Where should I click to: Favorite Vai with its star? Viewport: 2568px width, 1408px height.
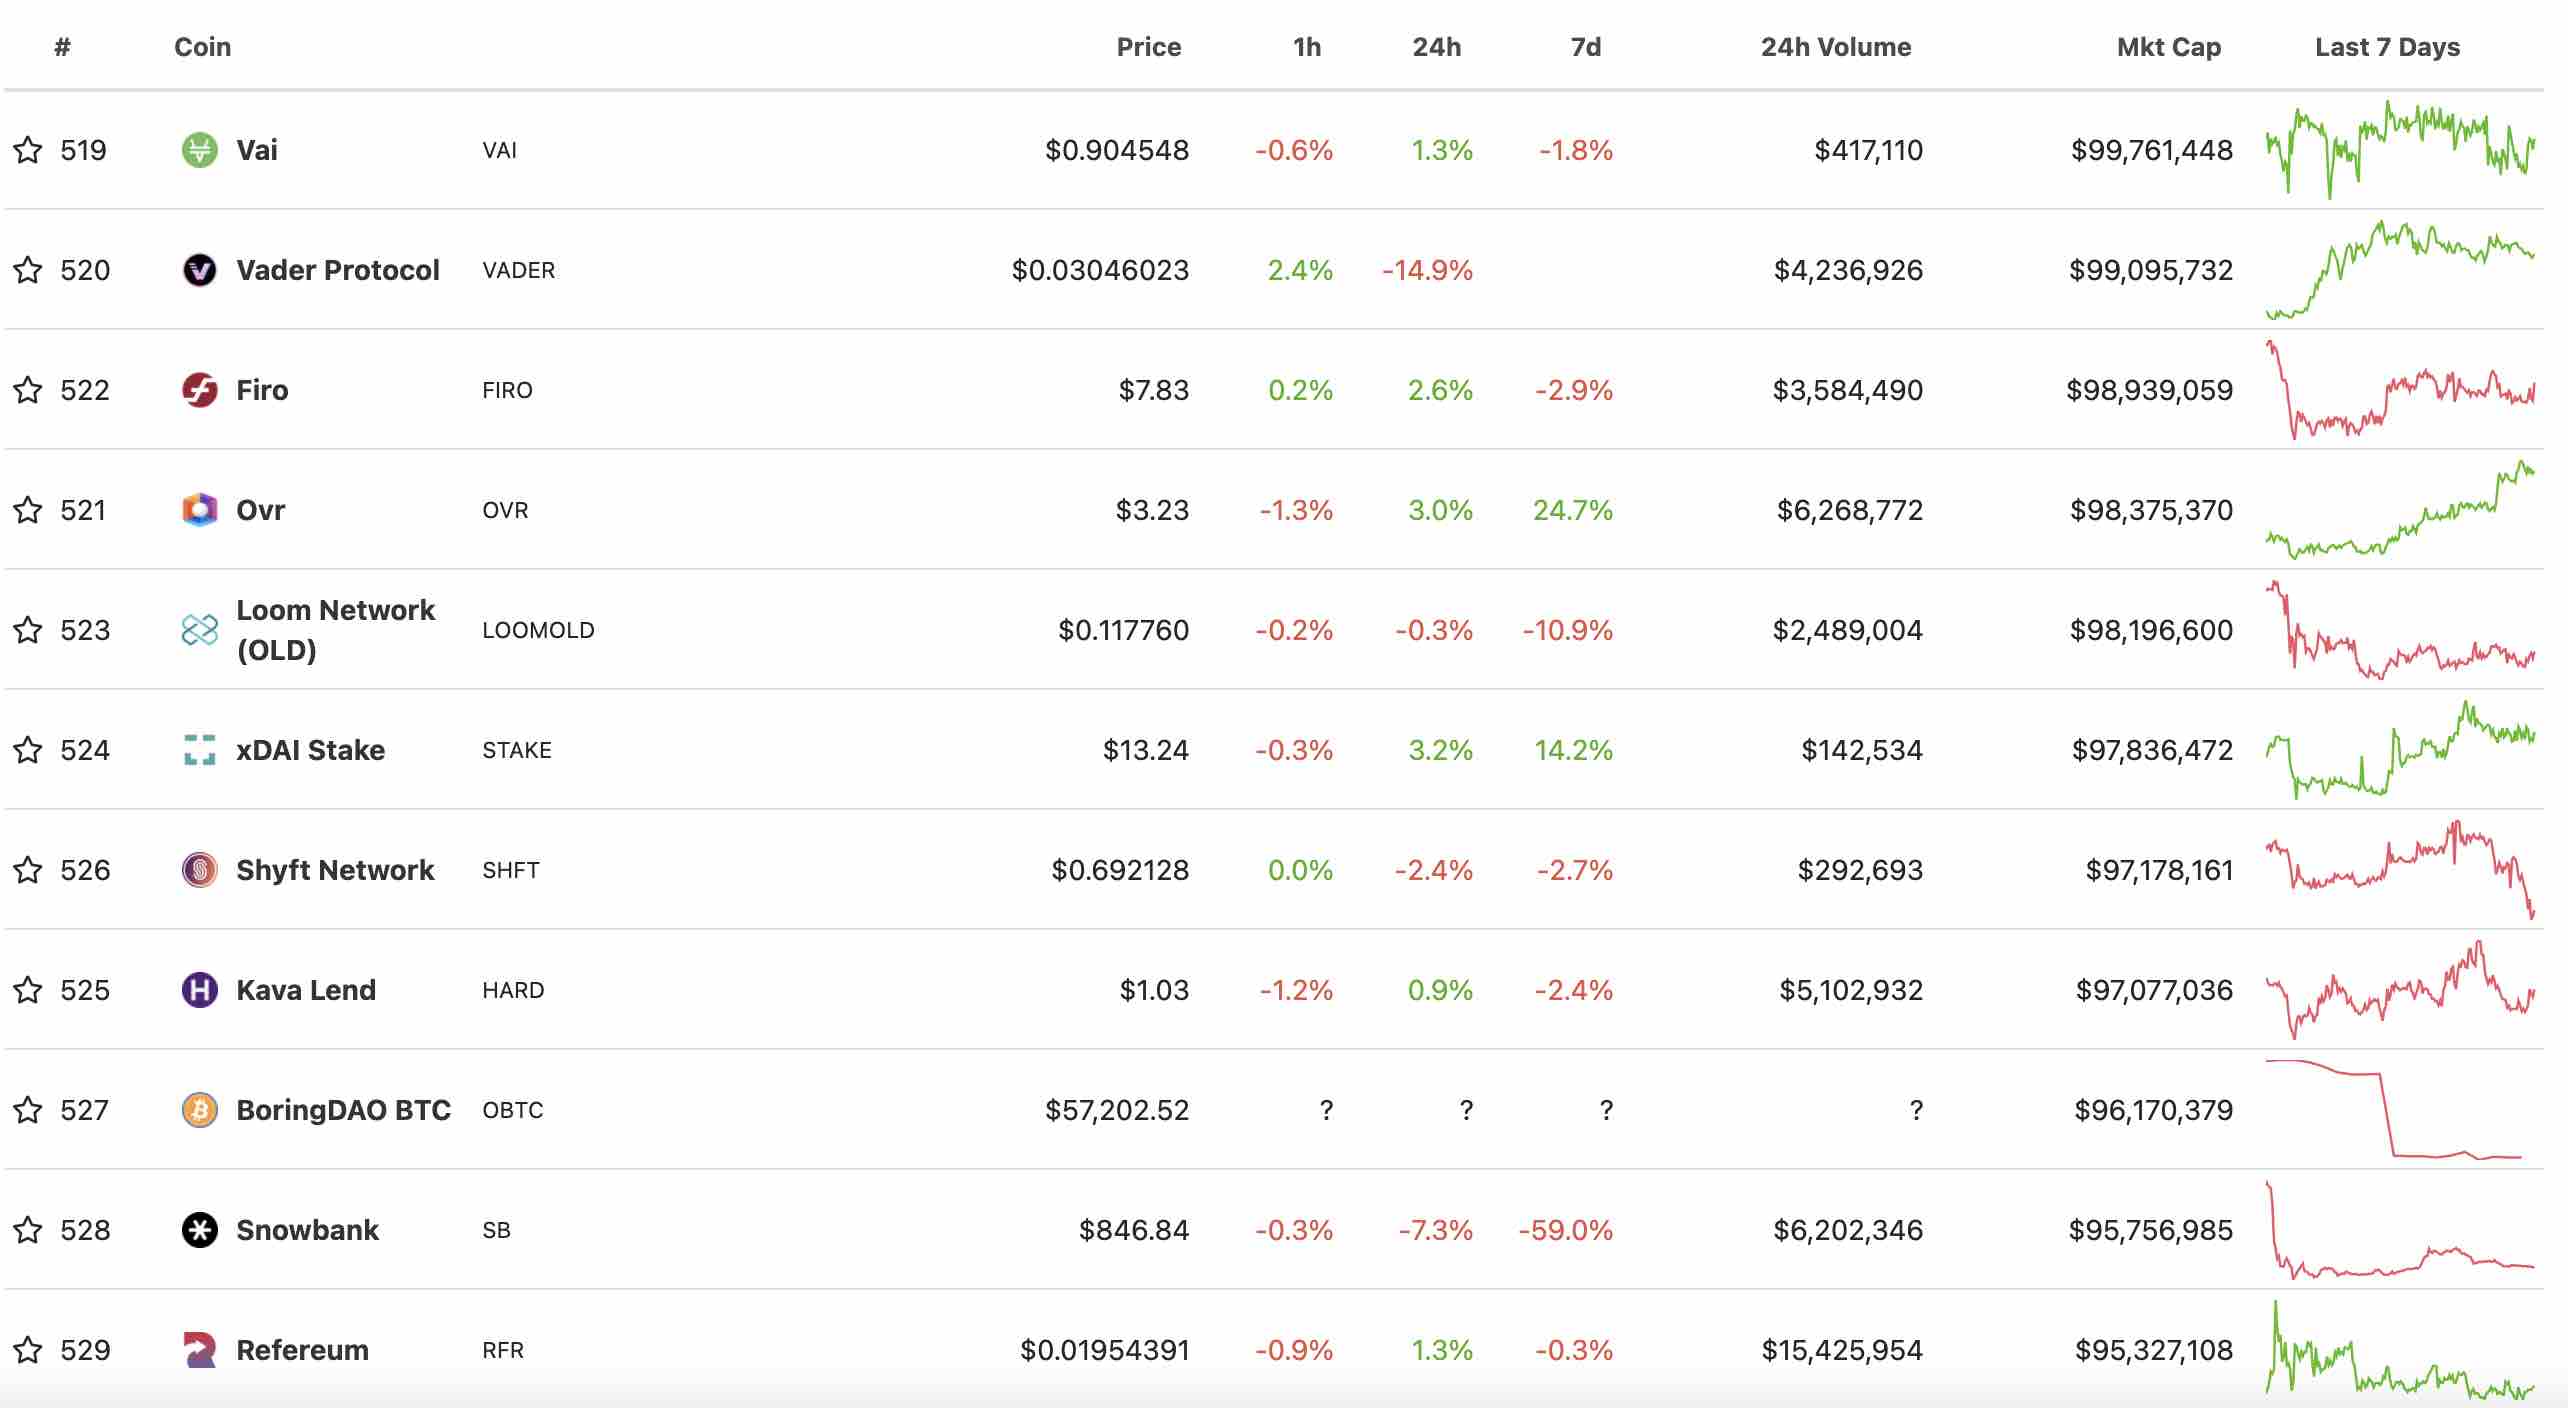coord(28,150)
